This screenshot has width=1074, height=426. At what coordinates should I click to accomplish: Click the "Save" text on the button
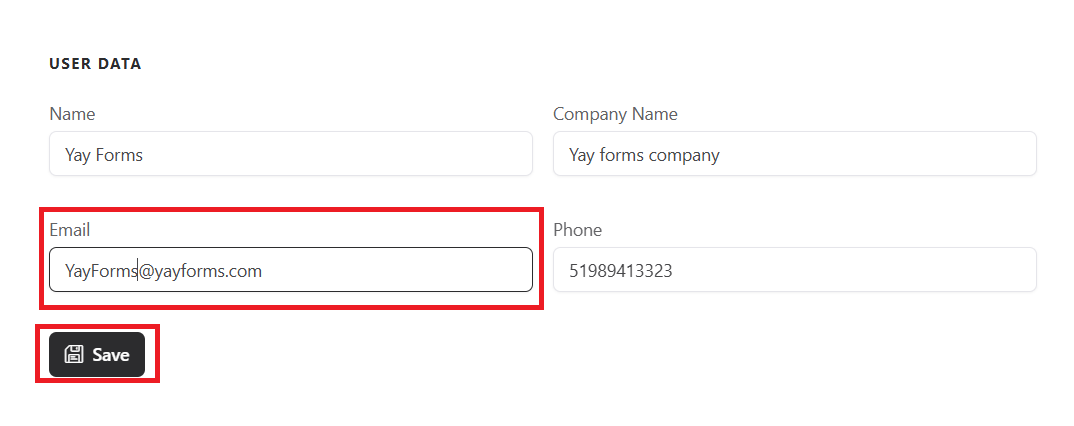coord(111,355)
